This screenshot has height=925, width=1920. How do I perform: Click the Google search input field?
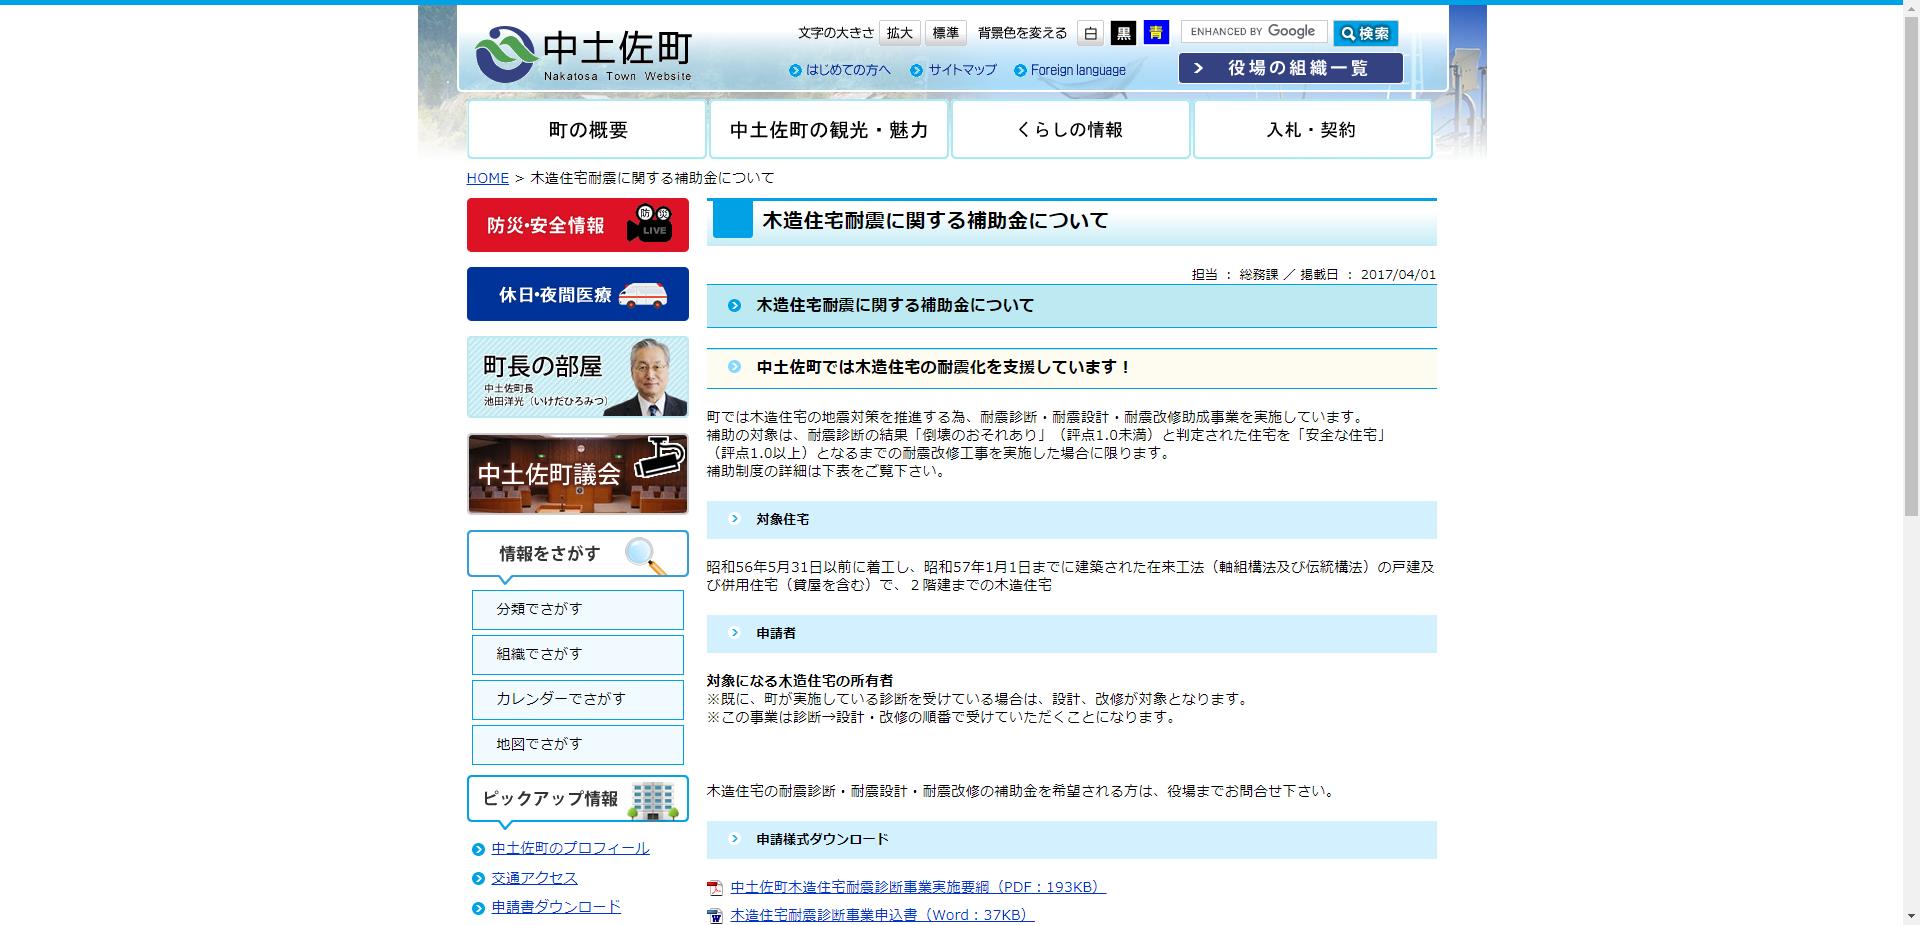coord(1253,31)
